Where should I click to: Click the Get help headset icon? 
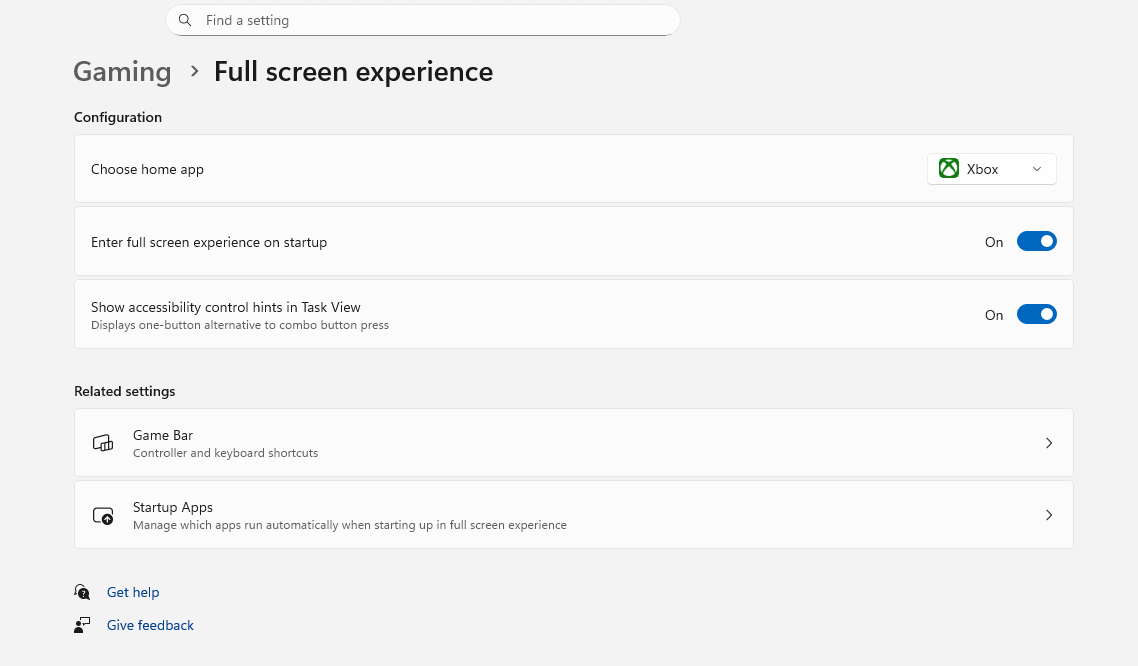click(82, 591)
